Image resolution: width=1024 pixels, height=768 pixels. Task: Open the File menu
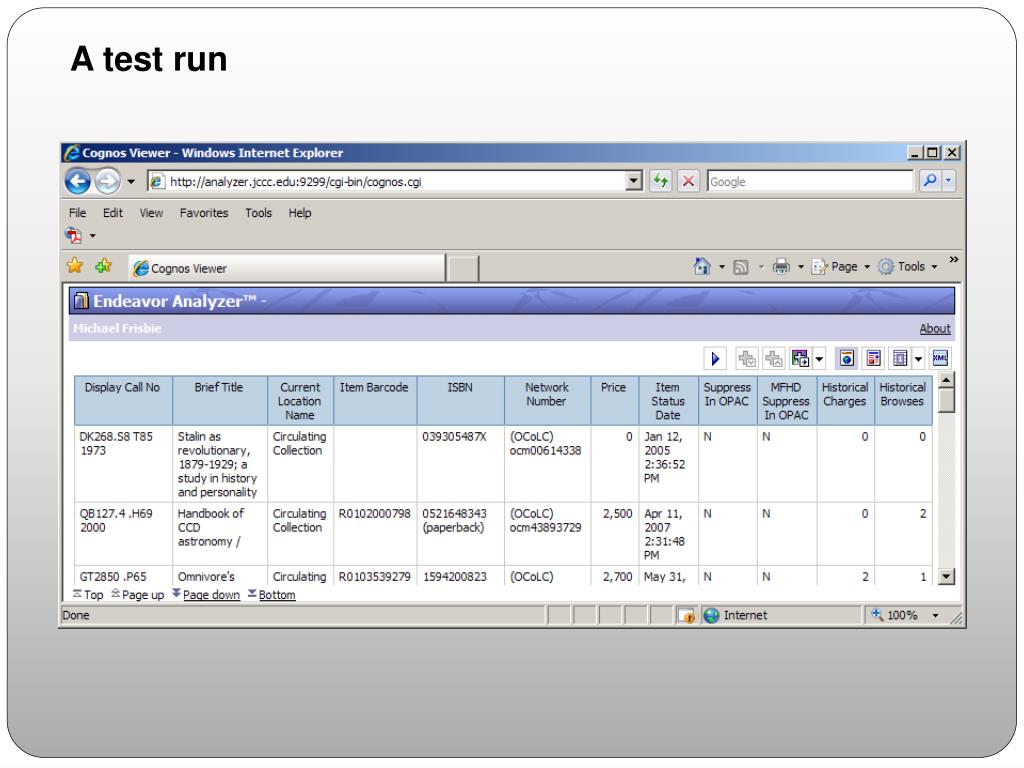click(x=78, y=213)
